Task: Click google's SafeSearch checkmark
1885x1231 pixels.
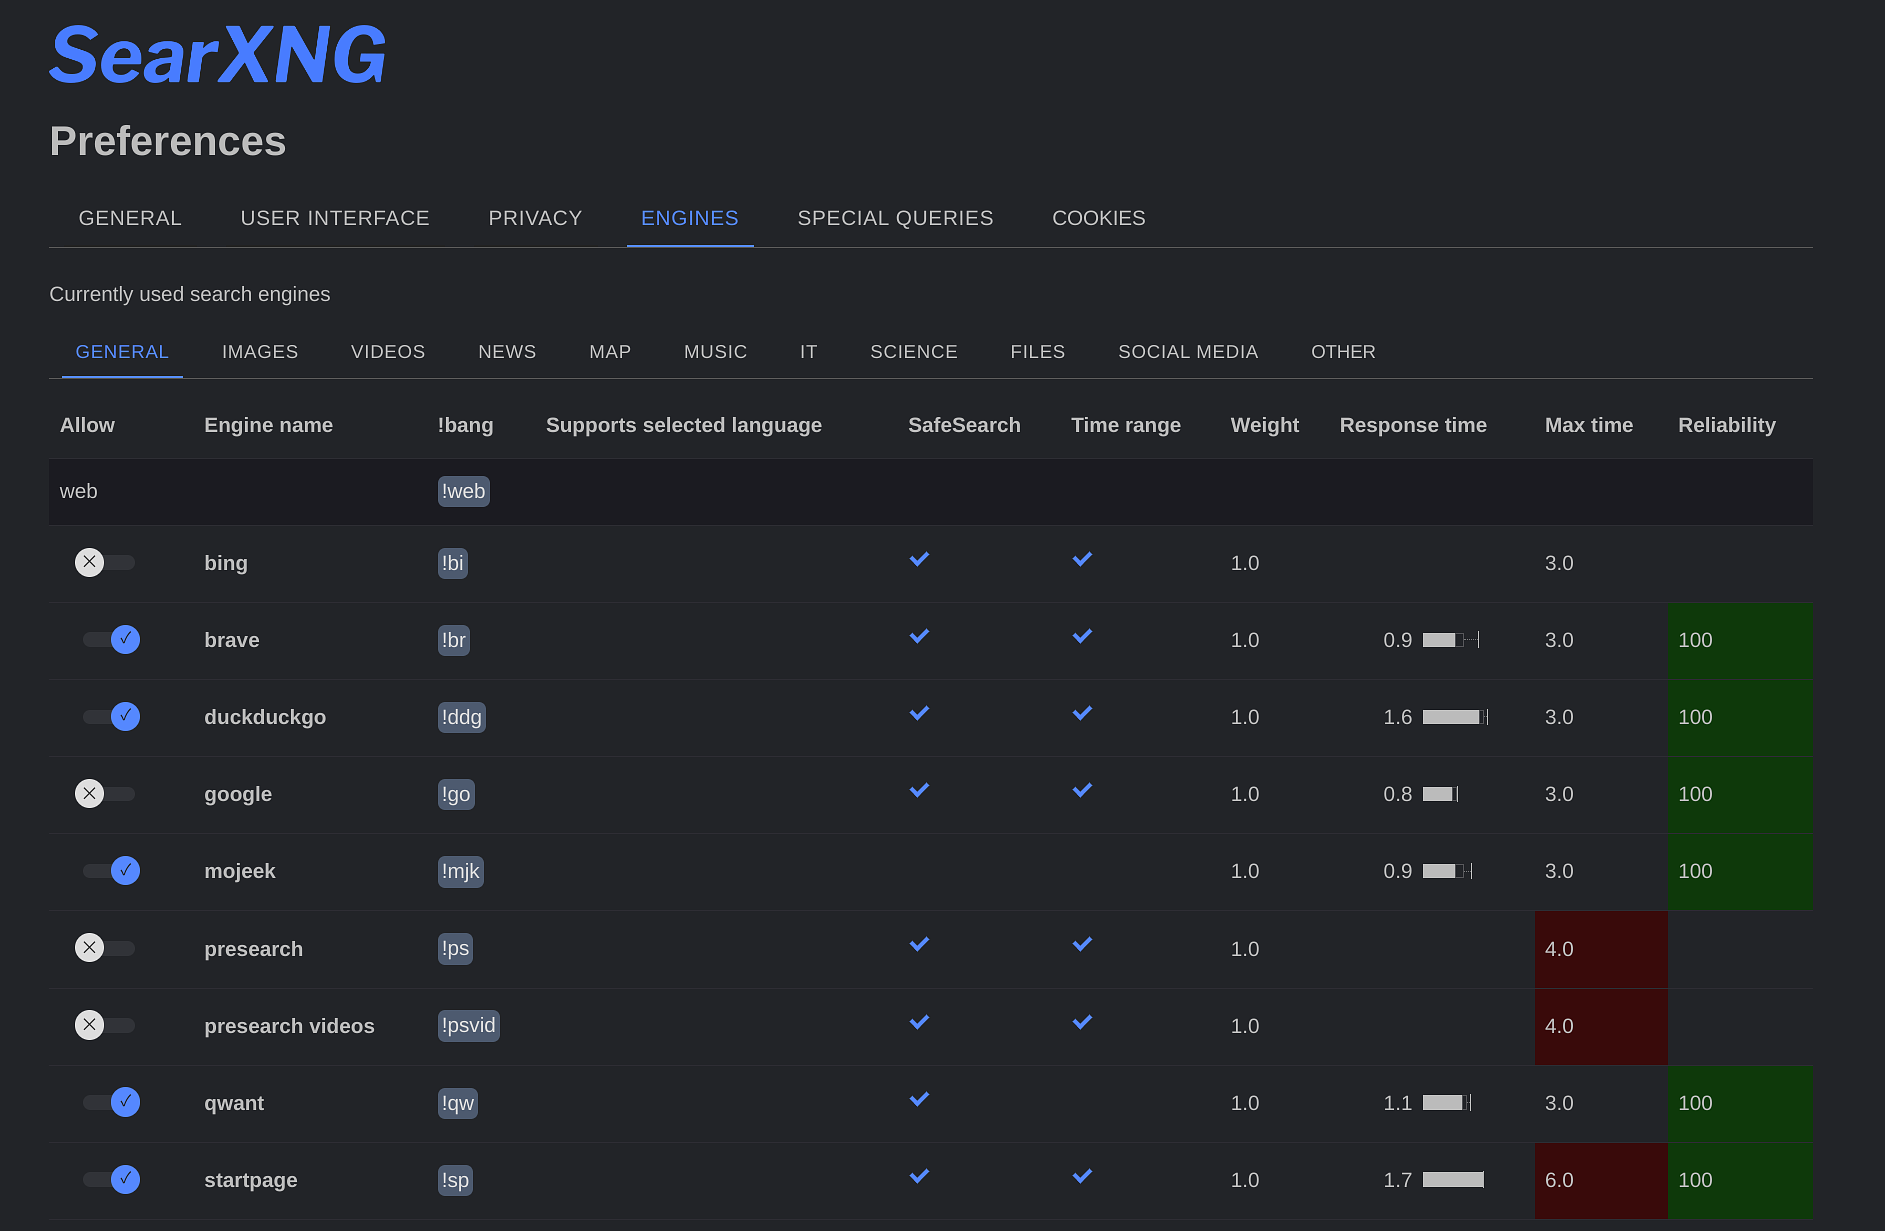Action: coord(919,790)
